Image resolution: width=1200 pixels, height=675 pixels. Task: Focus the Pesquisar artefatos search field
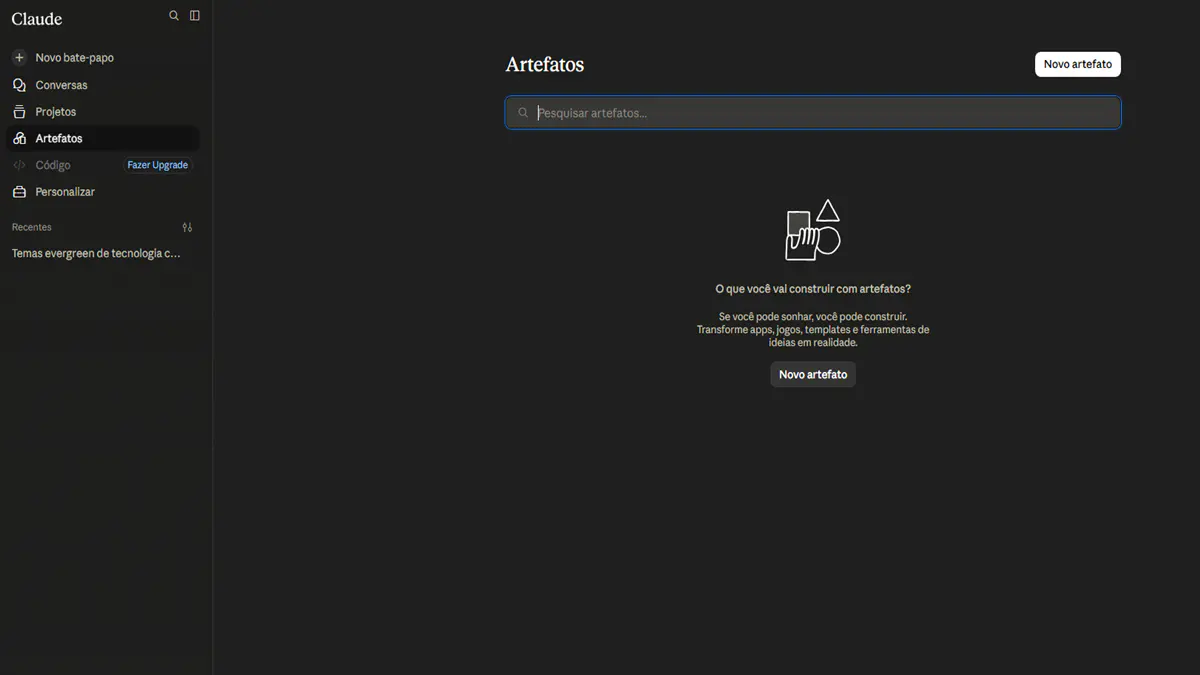pyautogui.click(x=813, y=113)
